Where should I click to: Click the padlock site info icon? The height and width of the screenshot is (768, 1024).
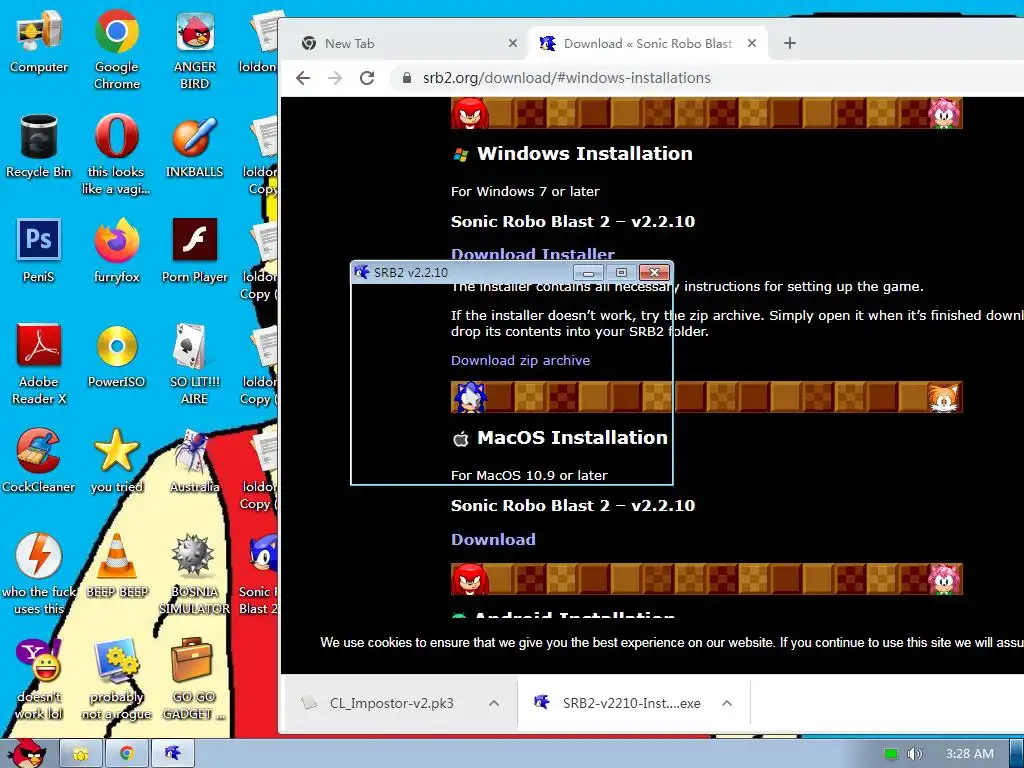coord(407,78)
